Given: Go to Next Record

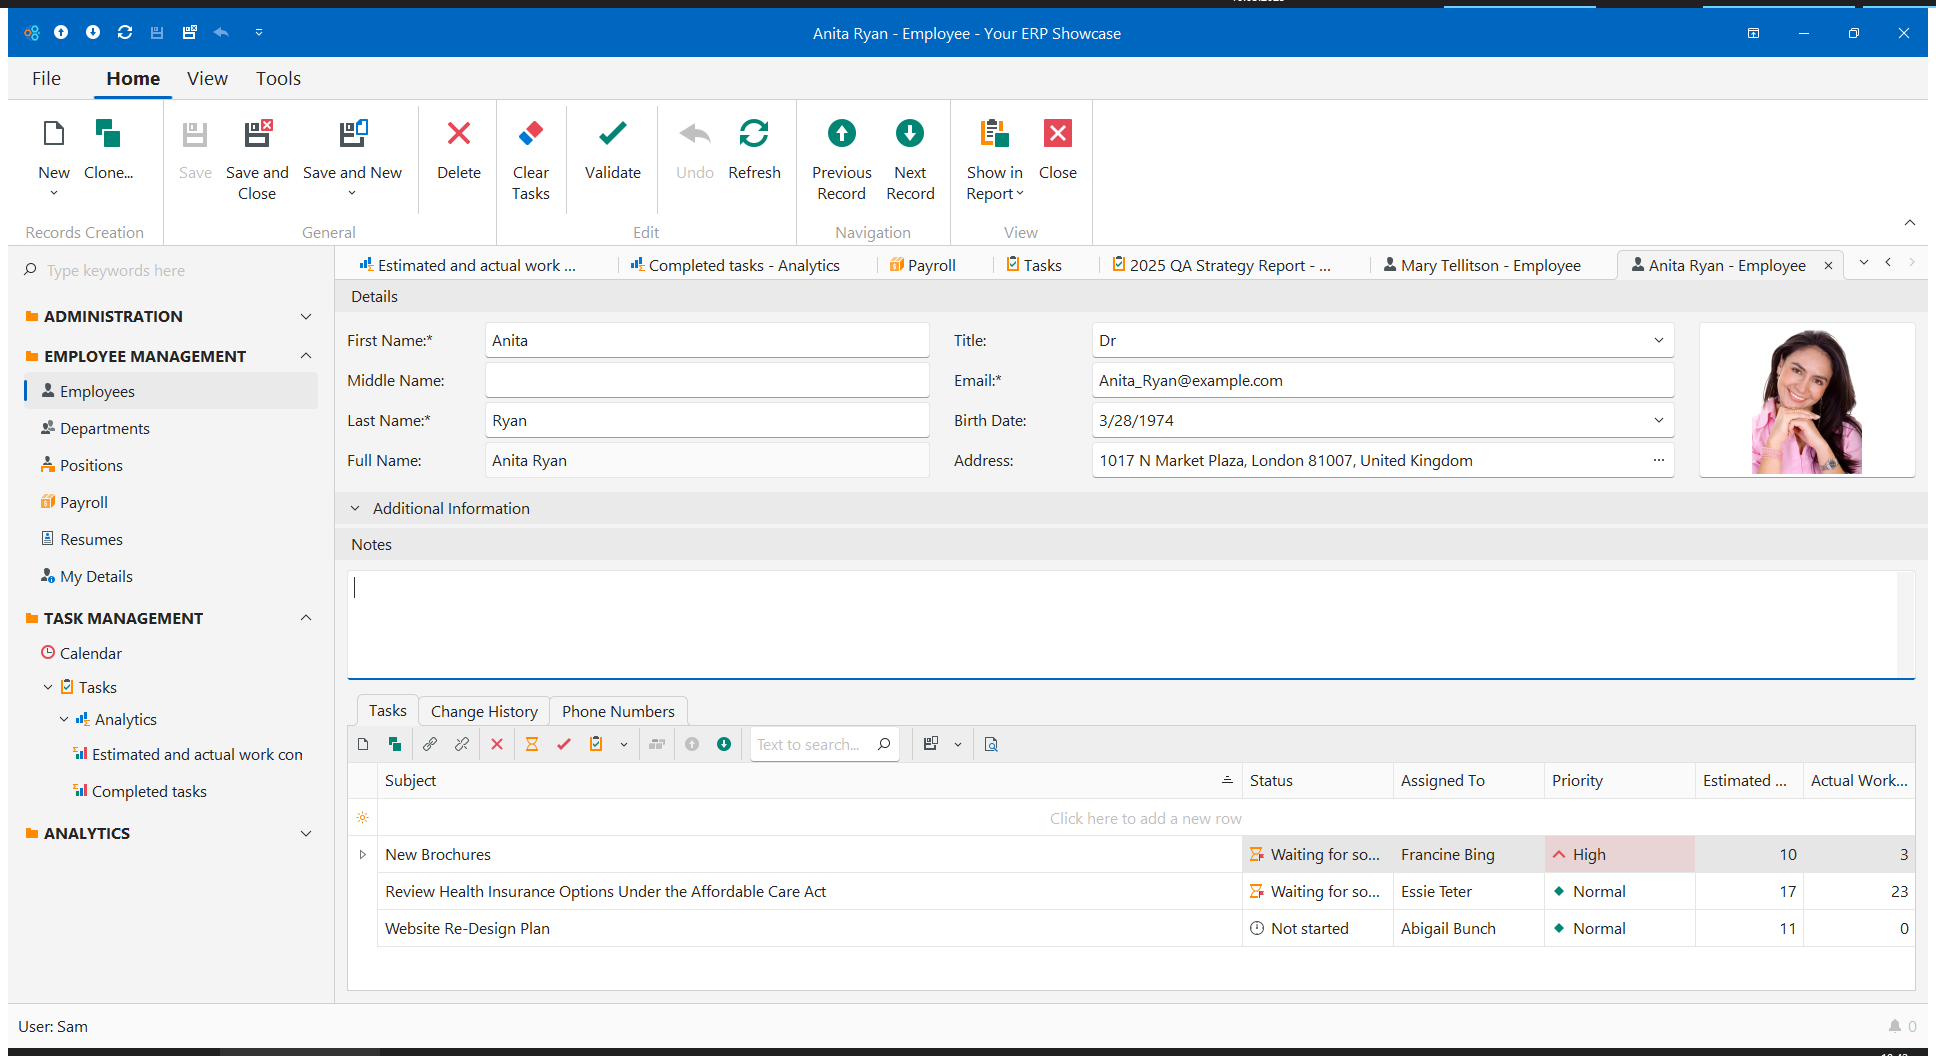Looking at the screenshot, I should (x=909, y=134).
